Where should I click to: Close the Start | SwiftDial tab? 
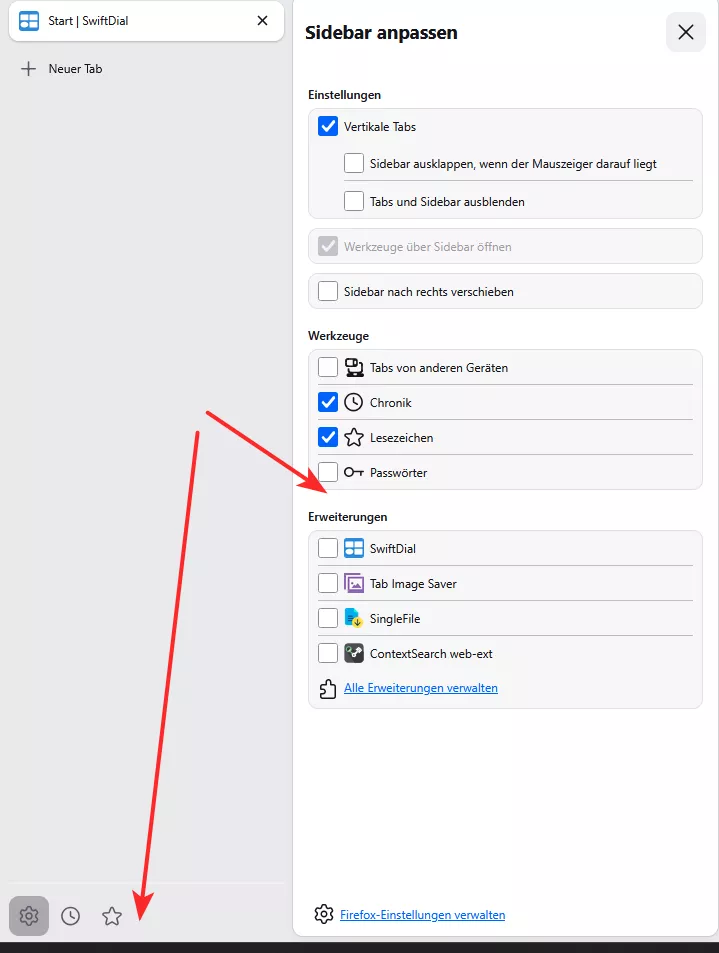point(263,21)
